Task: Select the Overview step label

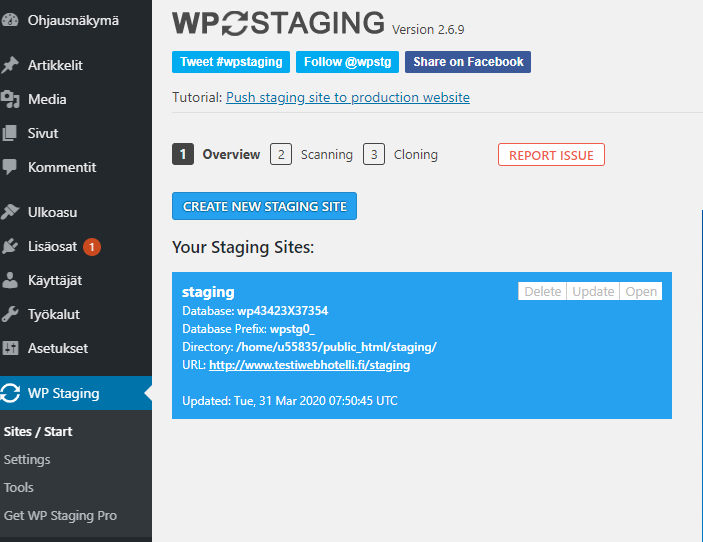Action: point(231,154)
